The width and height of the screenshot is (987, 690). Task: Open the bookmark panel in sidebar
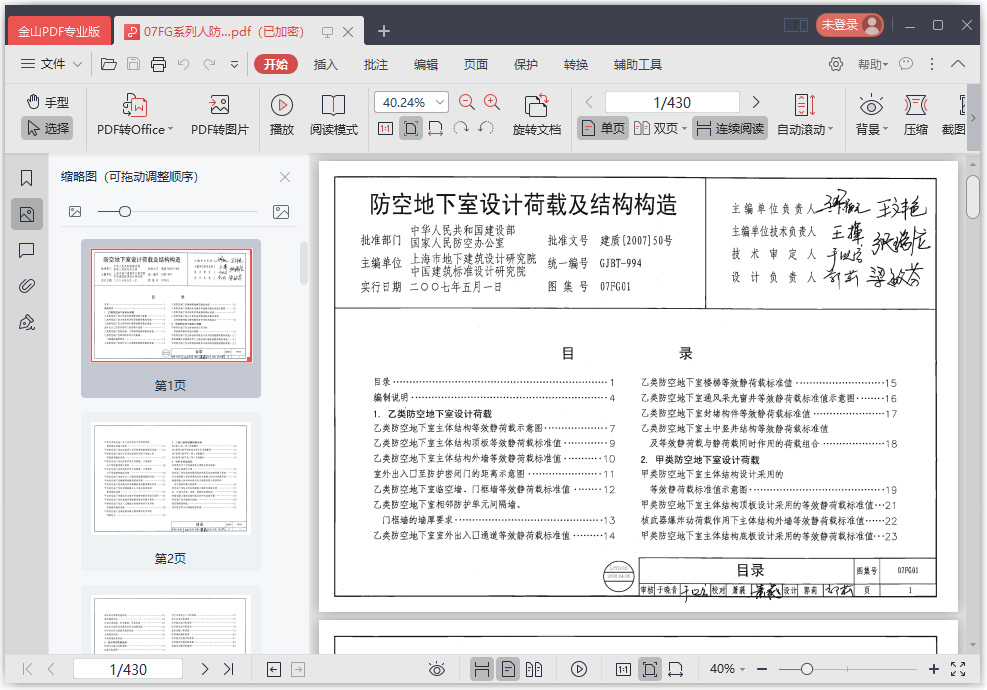[x=27, y=178]
